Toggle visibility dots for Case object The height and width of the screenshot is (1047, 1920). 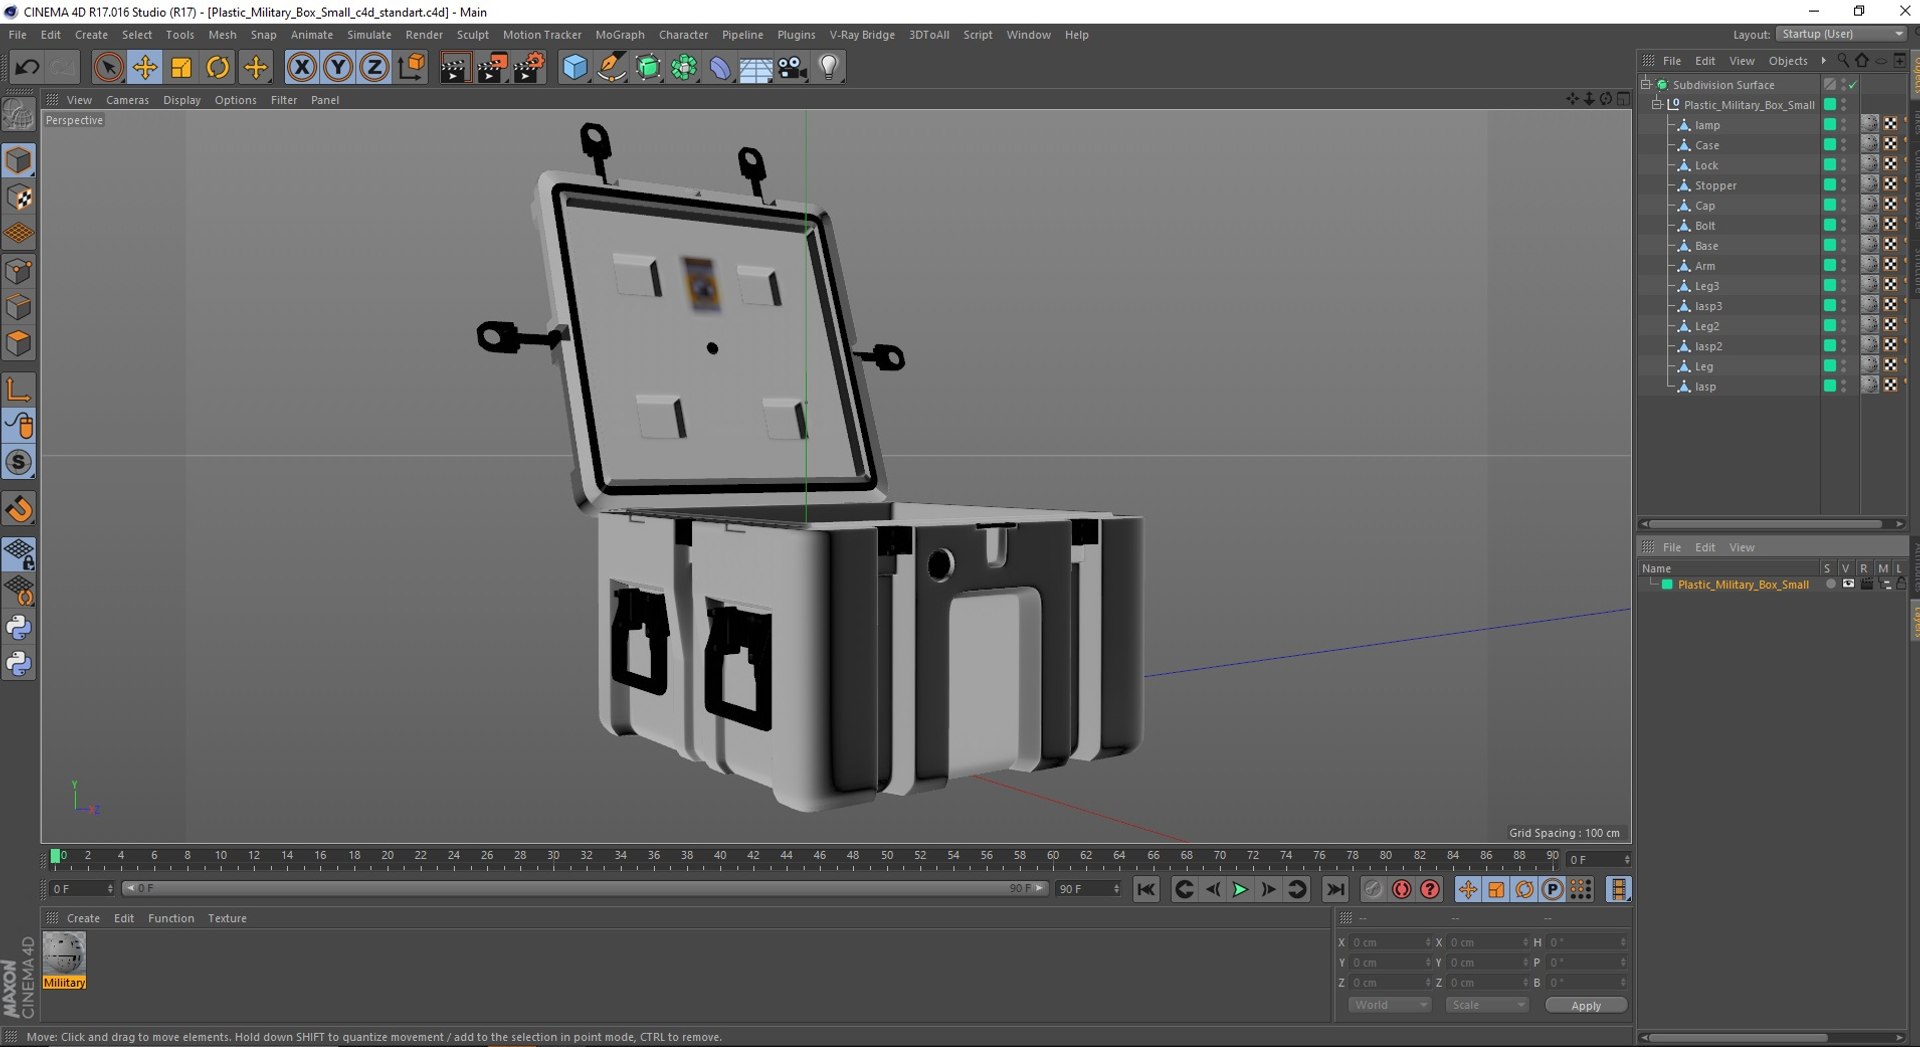[x=1844, y=145]
